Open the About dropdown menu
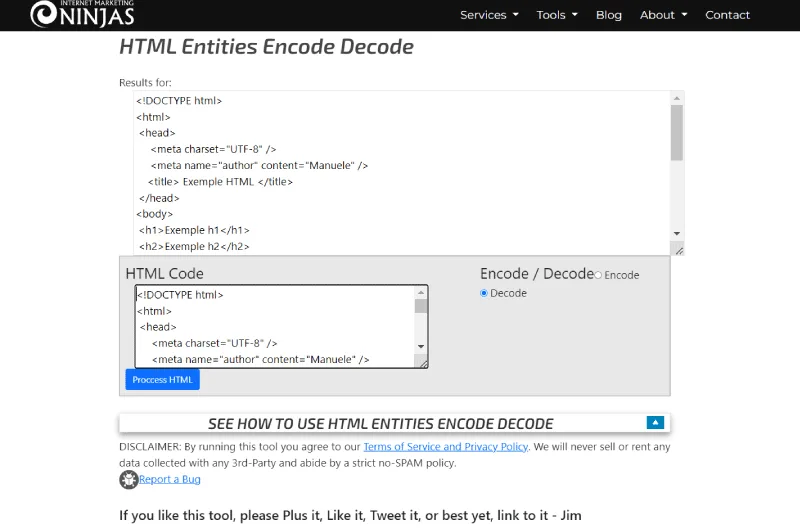This screenshot has height=530, width=800. 663,15
